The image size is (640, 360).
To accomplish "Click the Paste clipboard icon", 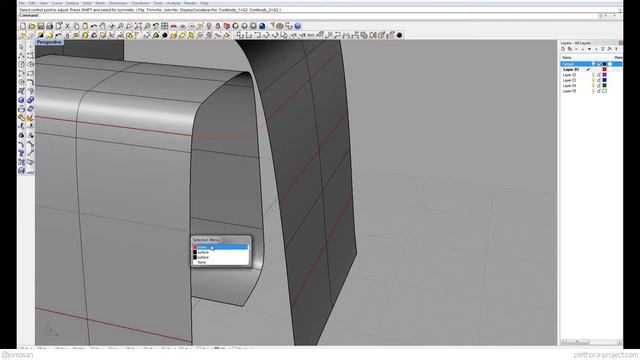I will [85, 26].
